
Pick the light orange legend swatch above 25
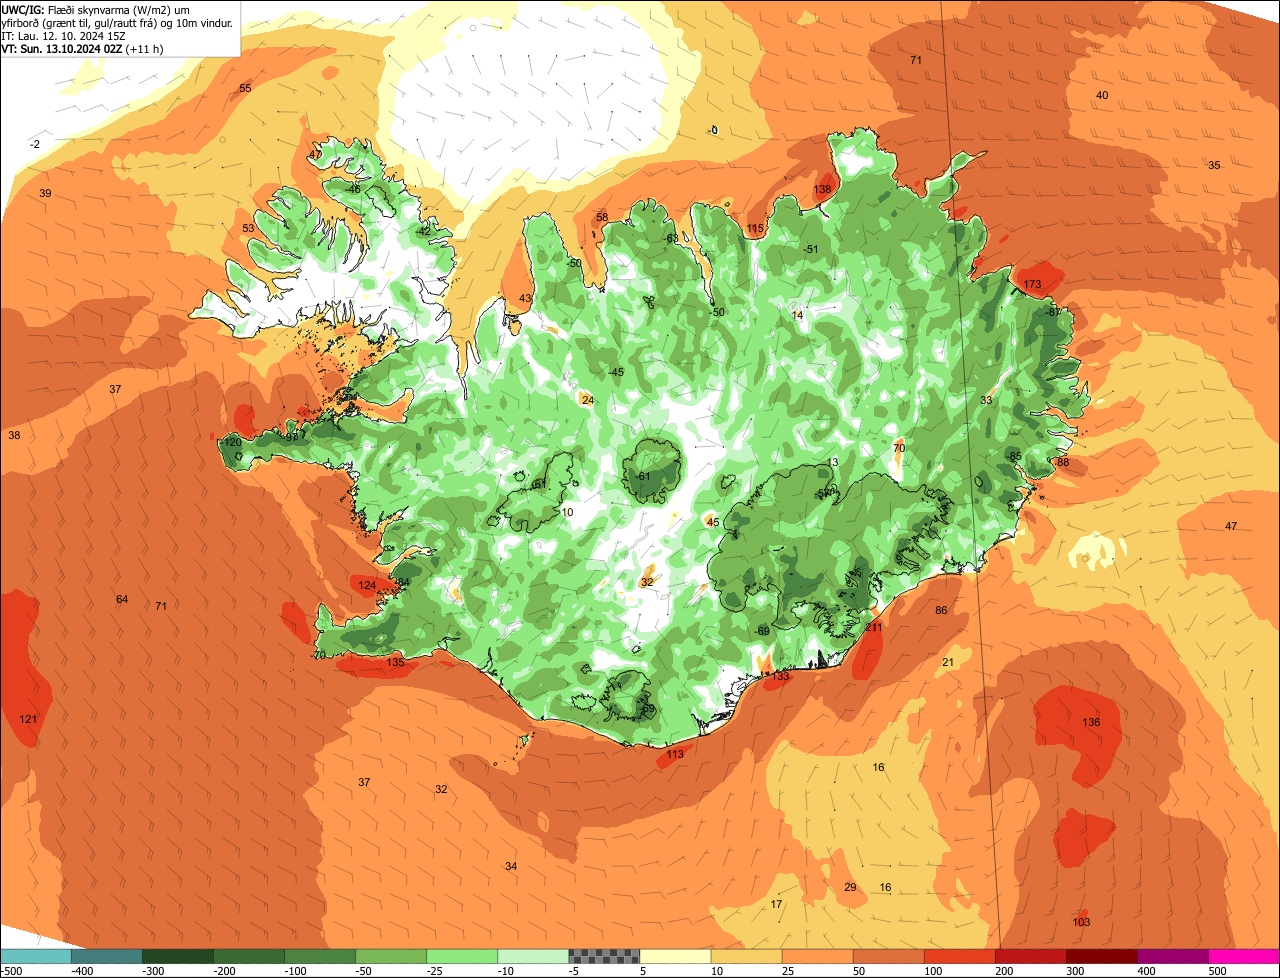[816, 956]
